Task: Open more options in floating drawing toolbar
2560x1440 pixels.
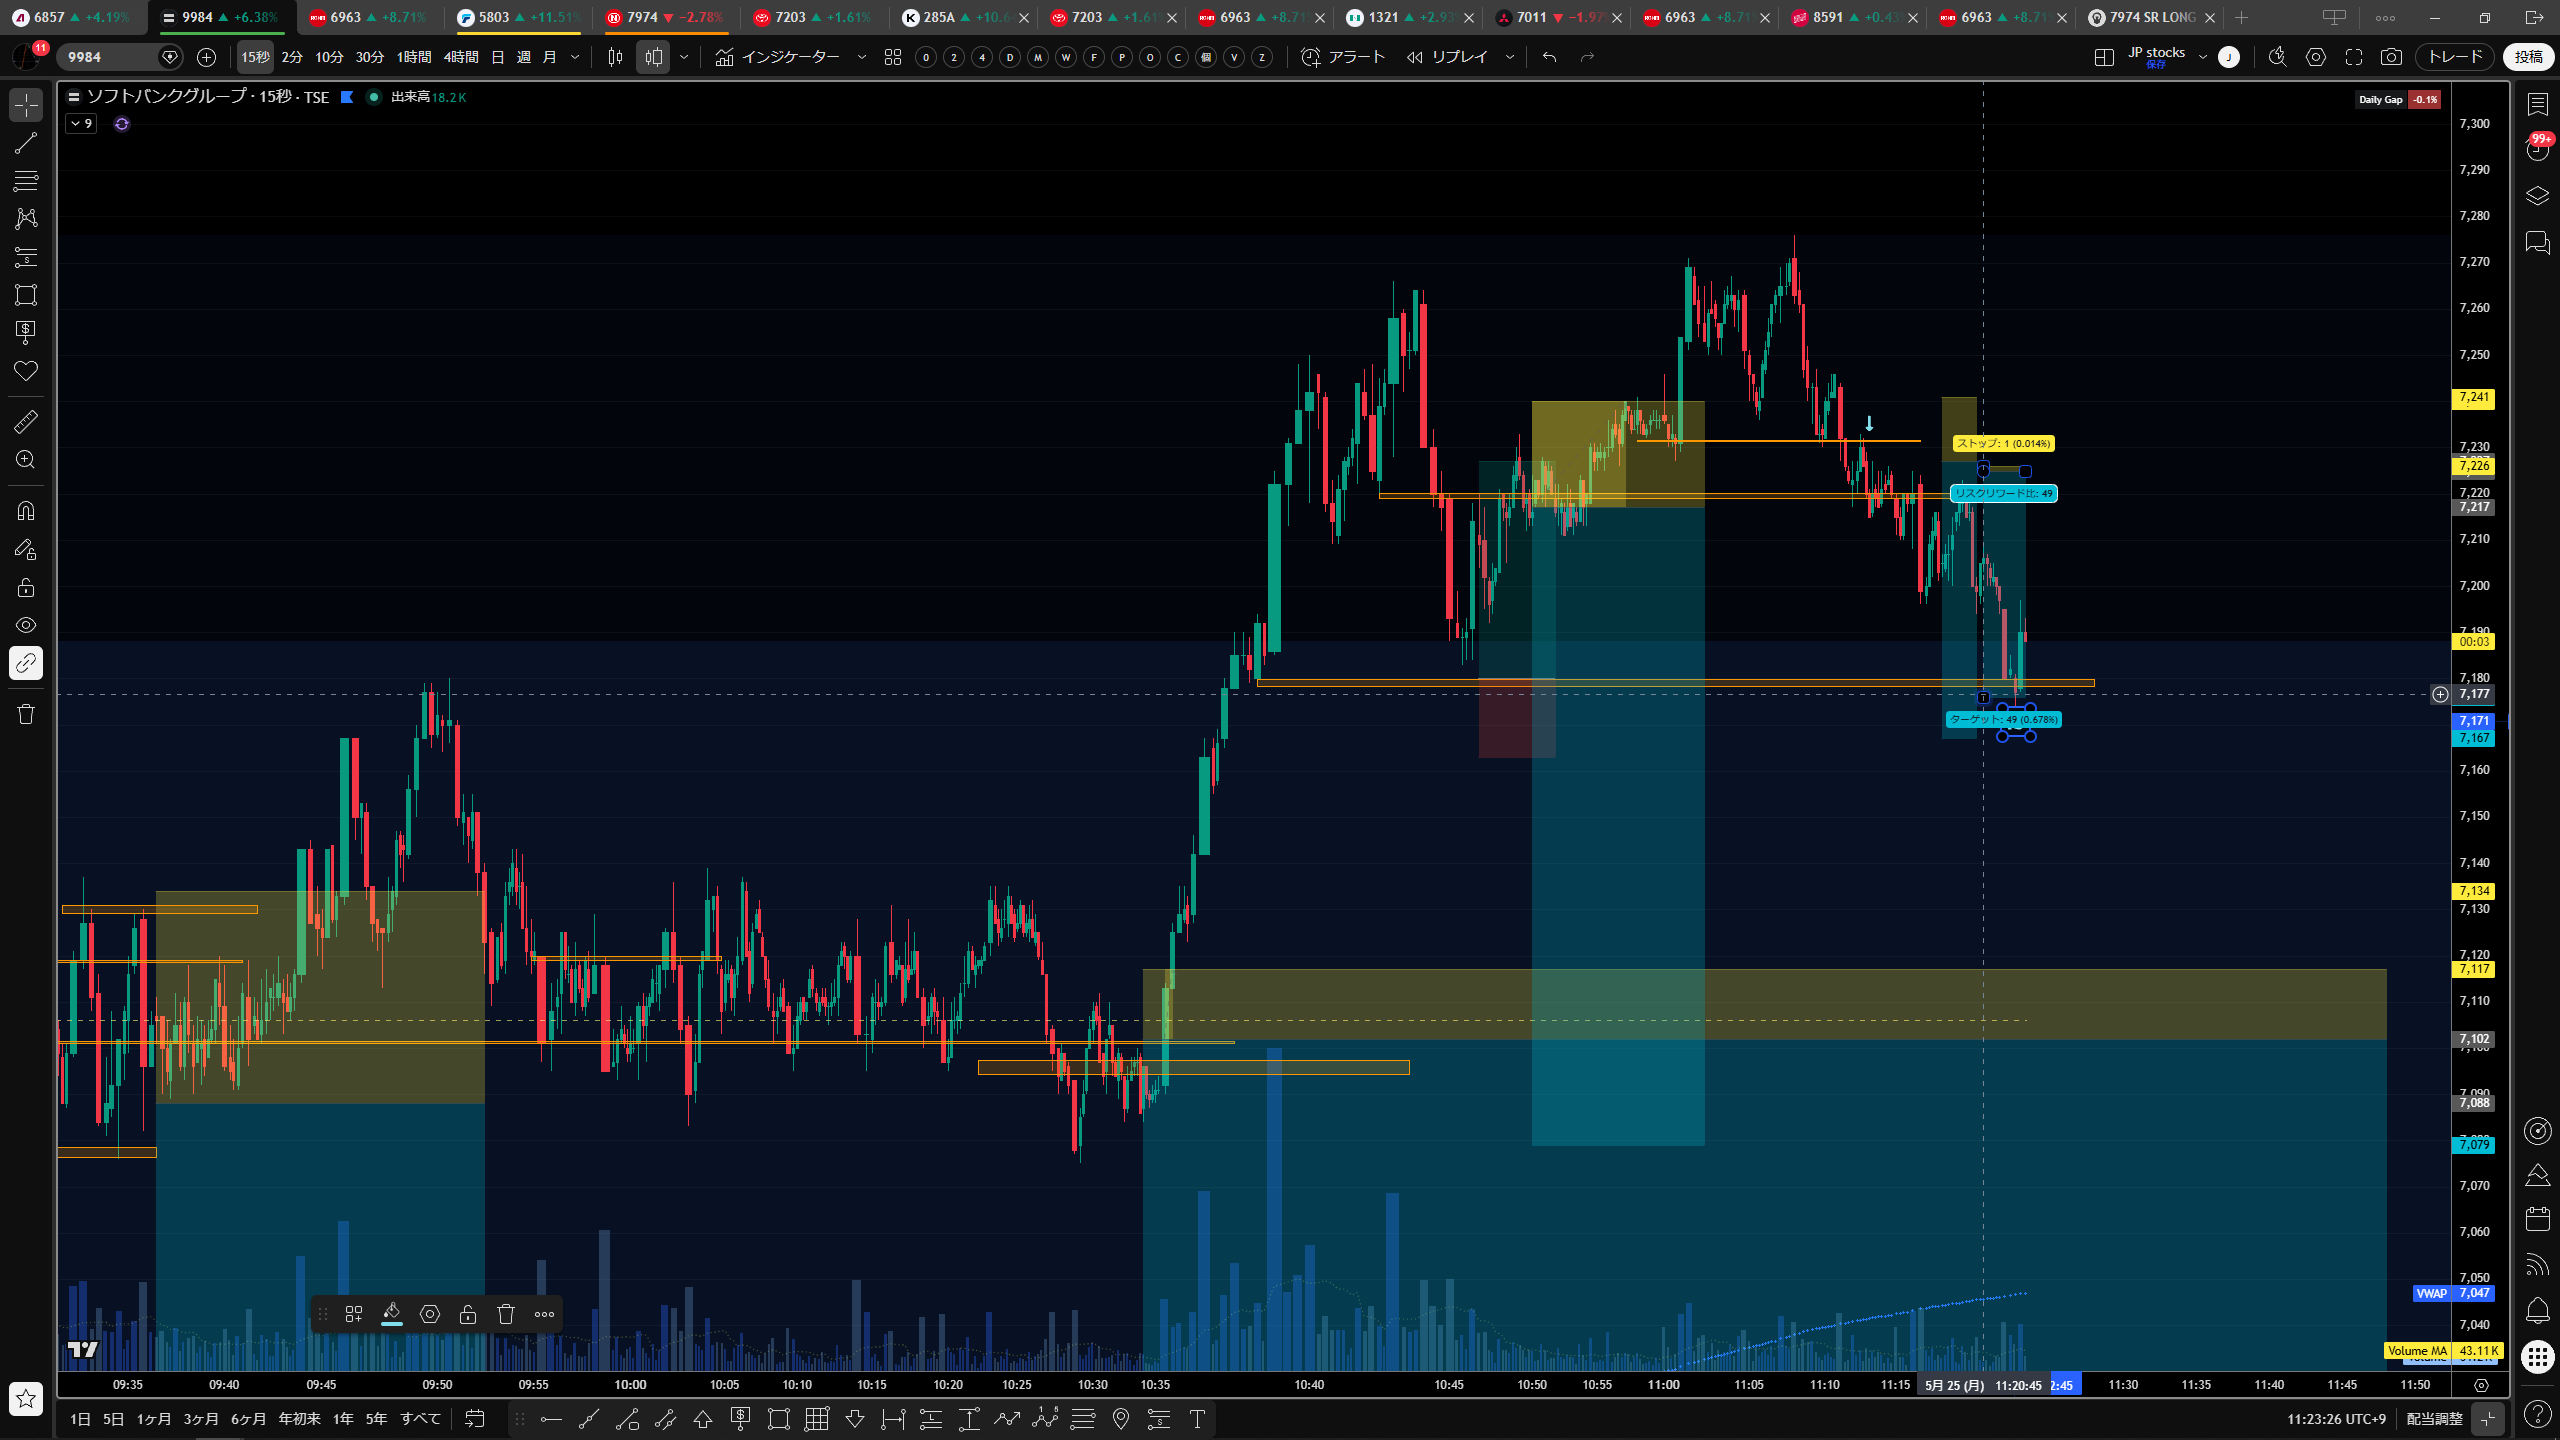Action: point(544,1314)
